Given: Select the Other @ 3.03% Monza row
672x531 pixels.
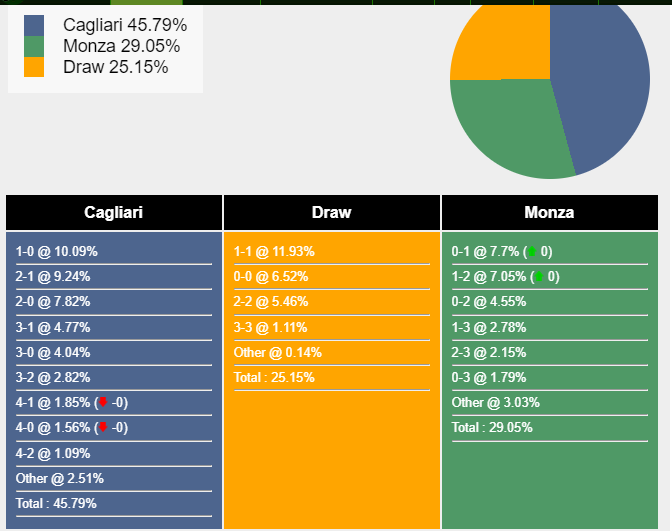Looking at the screenshot, I should point(550,403).
